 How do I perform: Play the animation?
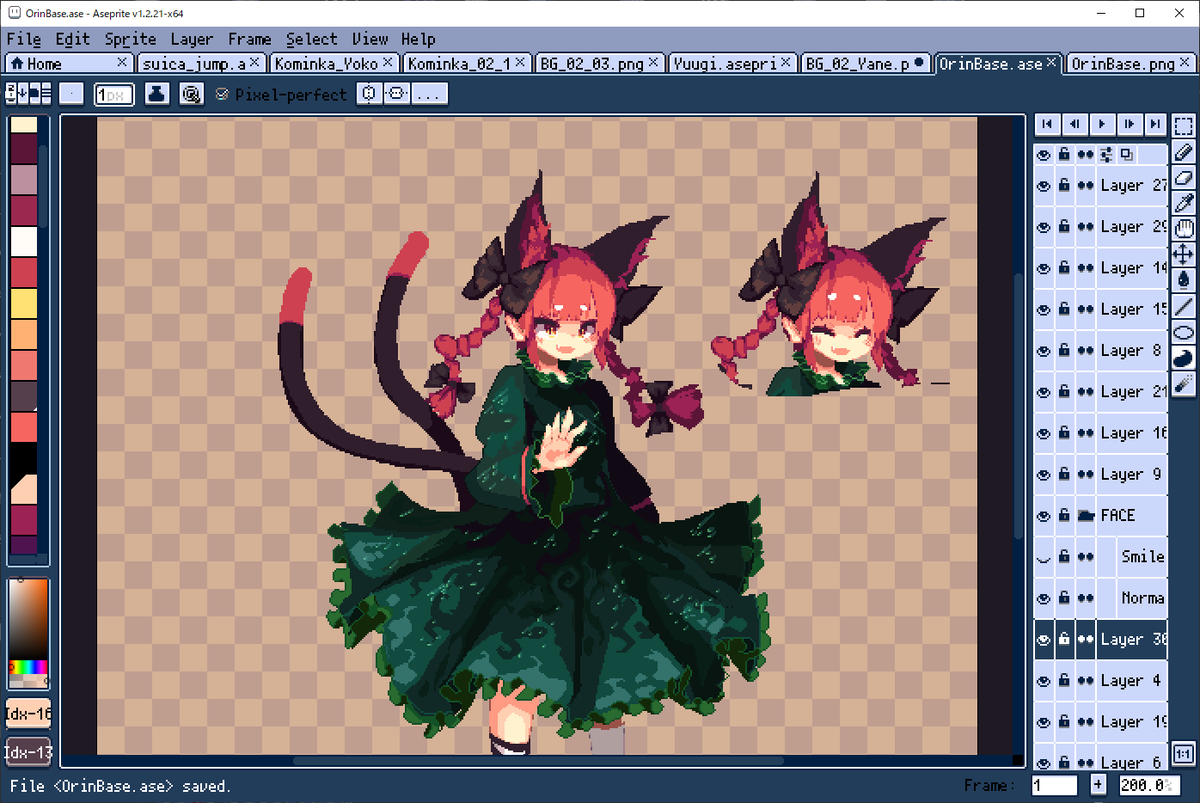(1101, 124)
